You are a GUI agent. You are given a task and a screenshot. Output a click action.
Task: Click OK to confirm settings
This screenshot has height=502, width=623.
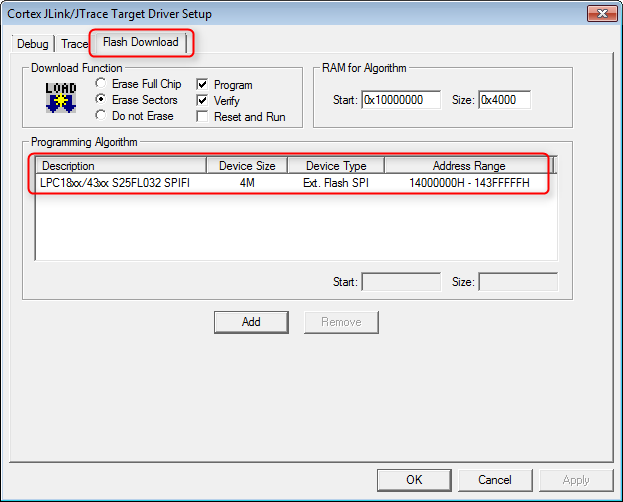tap(414, 480)
